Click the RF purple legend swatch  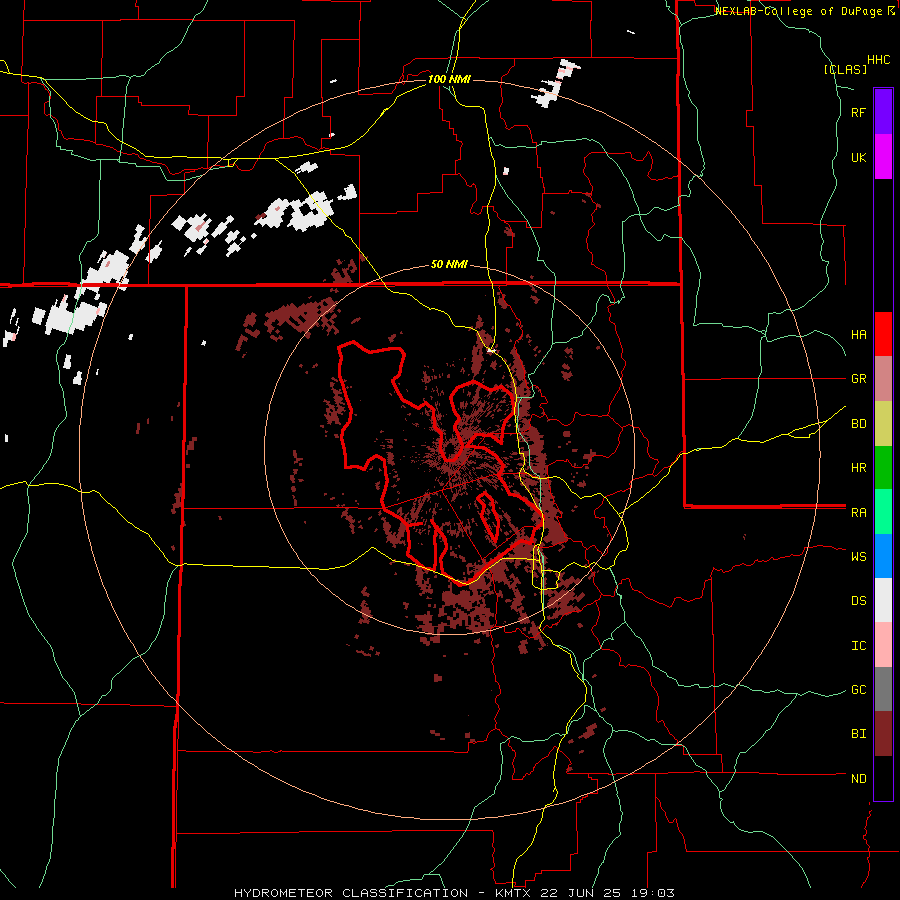coord(883,112)
